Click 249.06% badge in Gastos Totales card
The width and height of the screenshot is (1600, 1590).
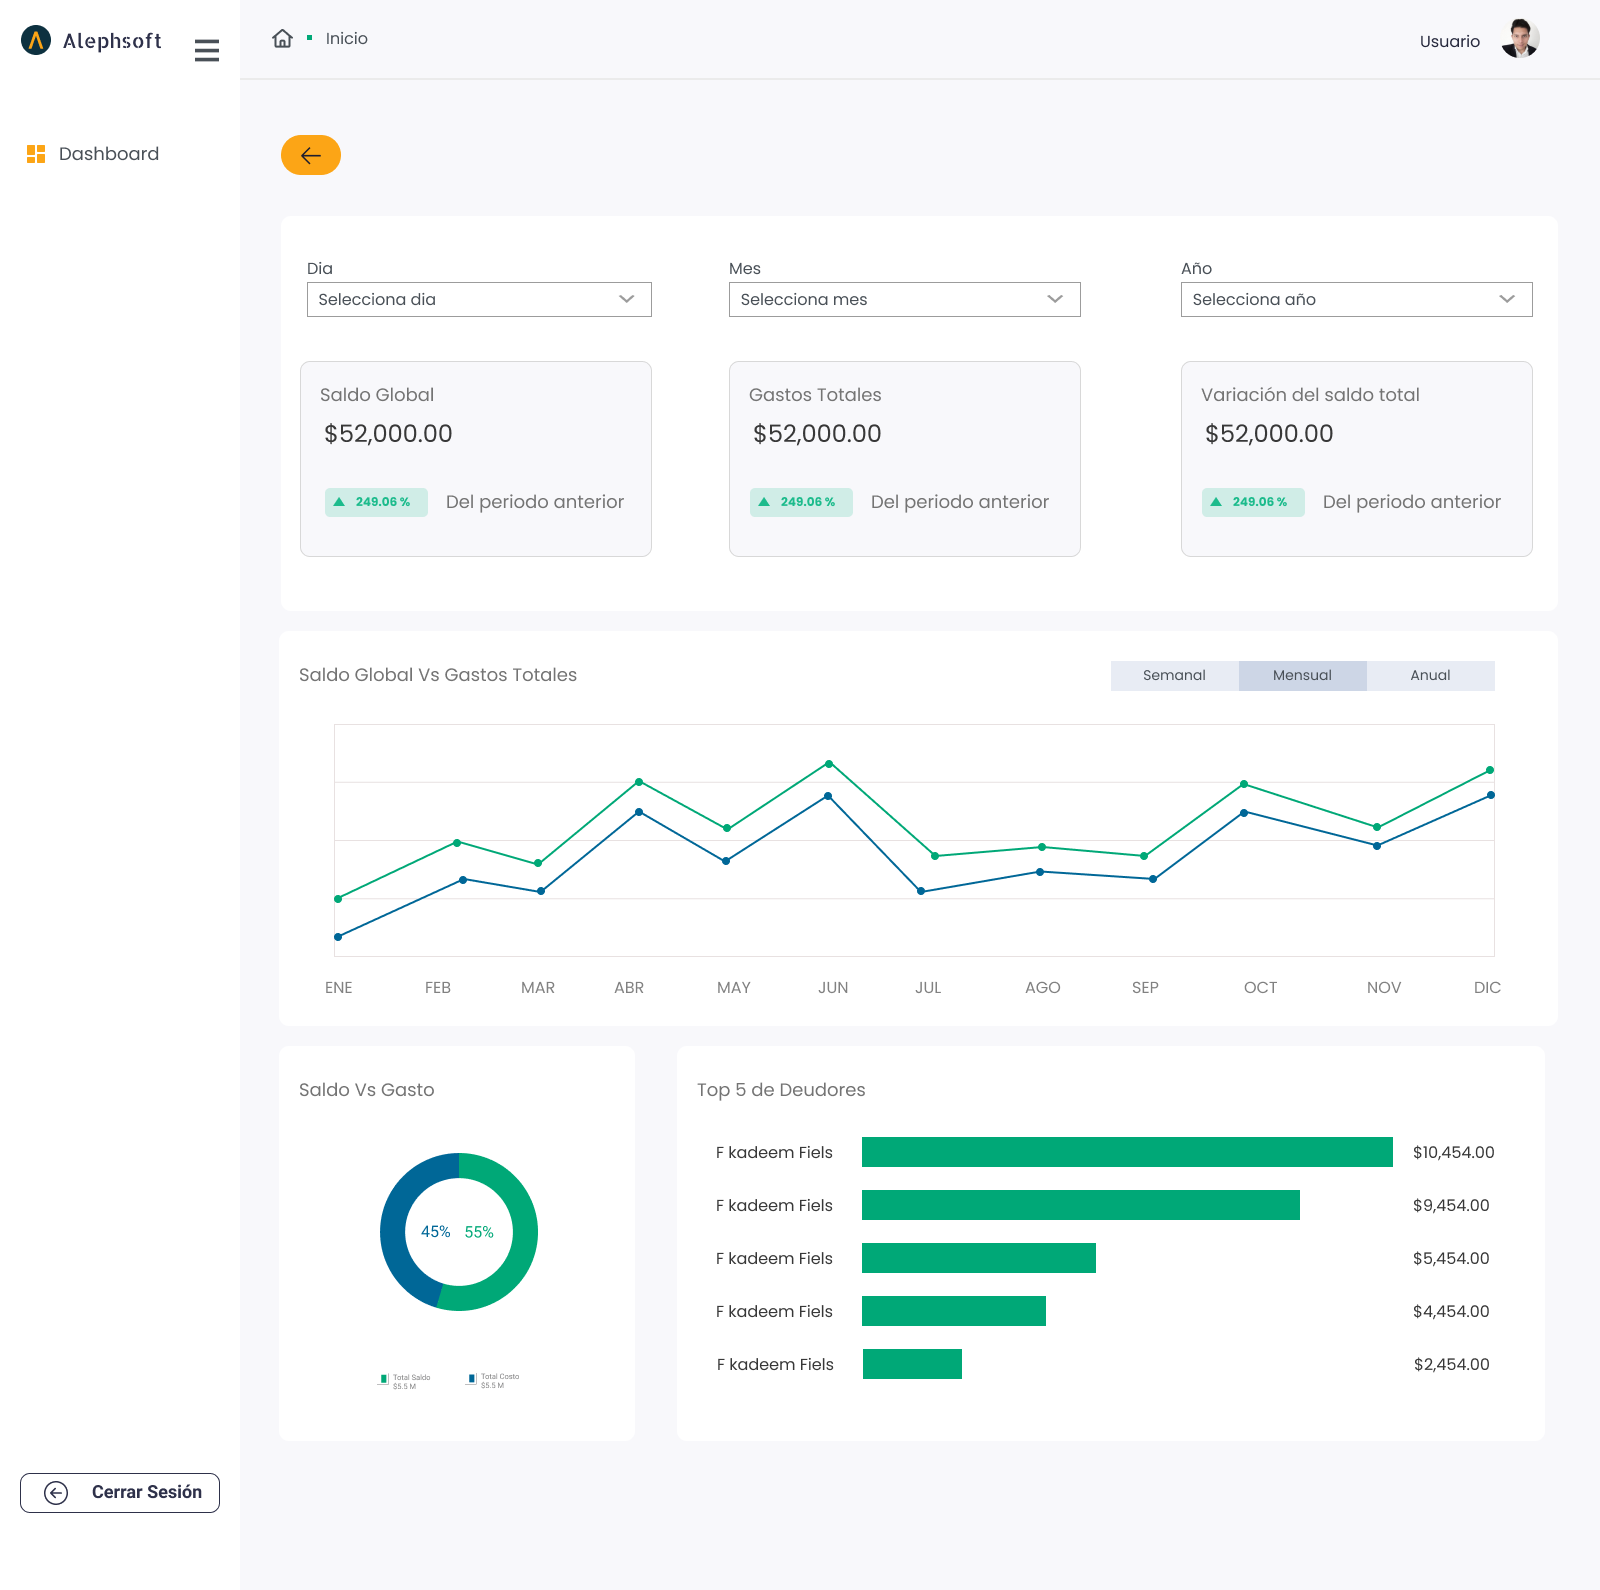coord(801,502)
